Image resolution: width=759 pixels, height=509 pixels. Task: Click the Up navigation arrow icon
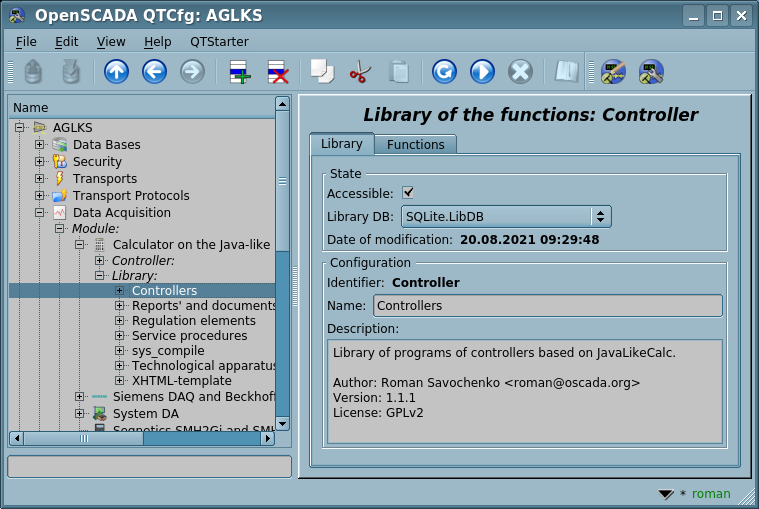point(116,72)
